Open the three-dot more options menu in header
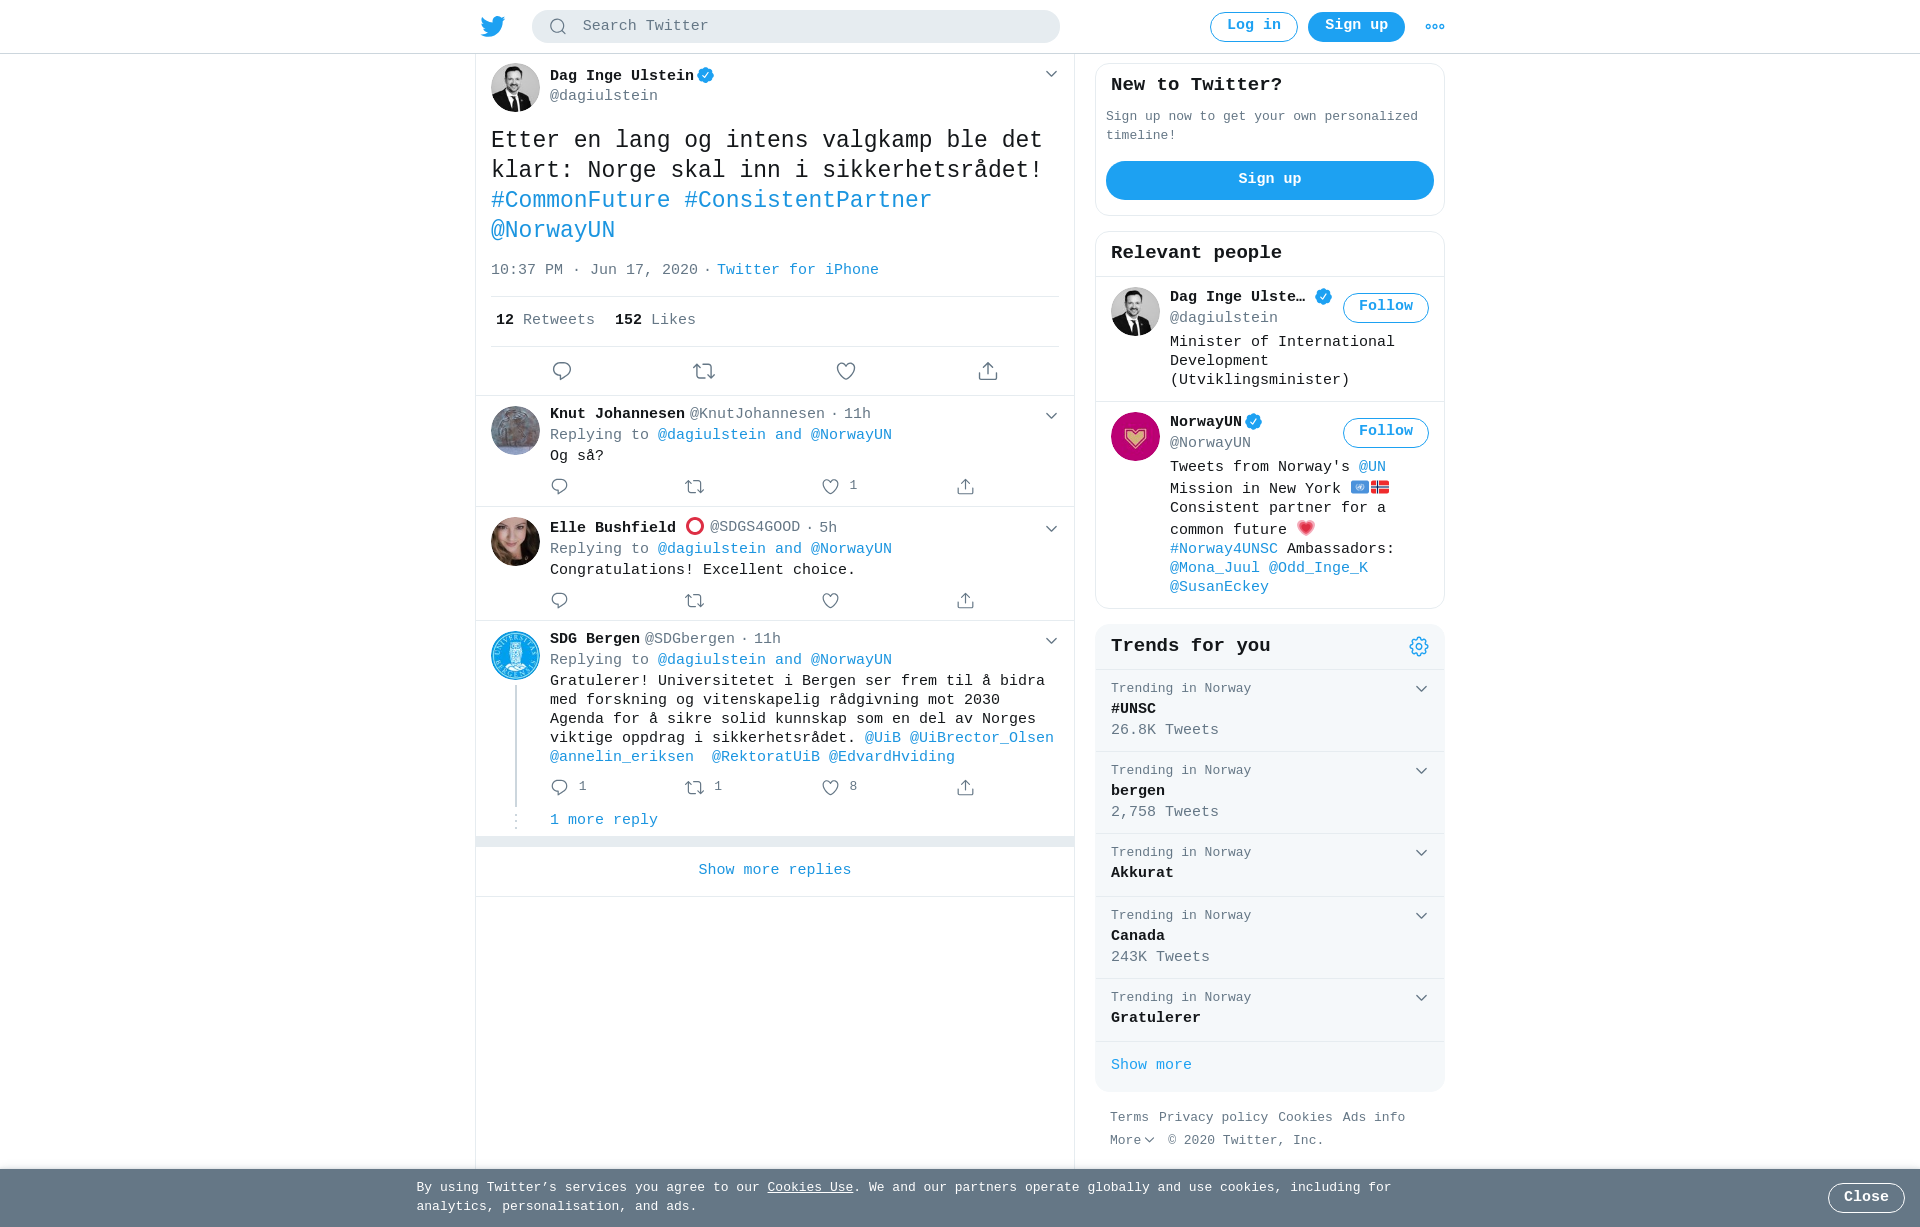The width and height of the screenshot is (1920, 1227). 1435,27
